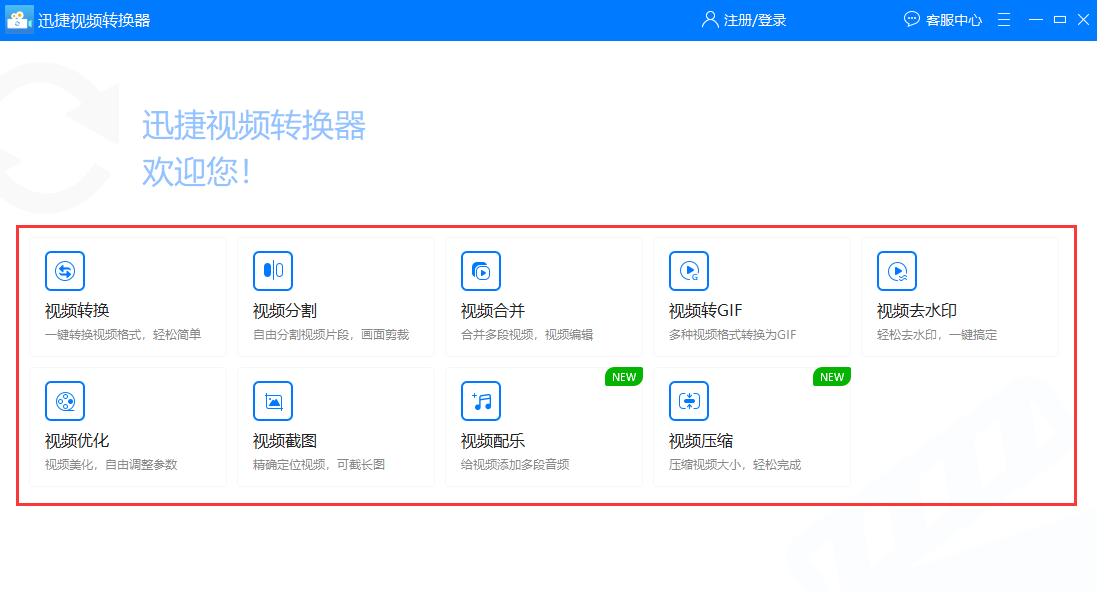This screenshot has height=591, width=1097.
Task: Click description 一键转换视频格式,轻松简单
Action: pos(123,335)
